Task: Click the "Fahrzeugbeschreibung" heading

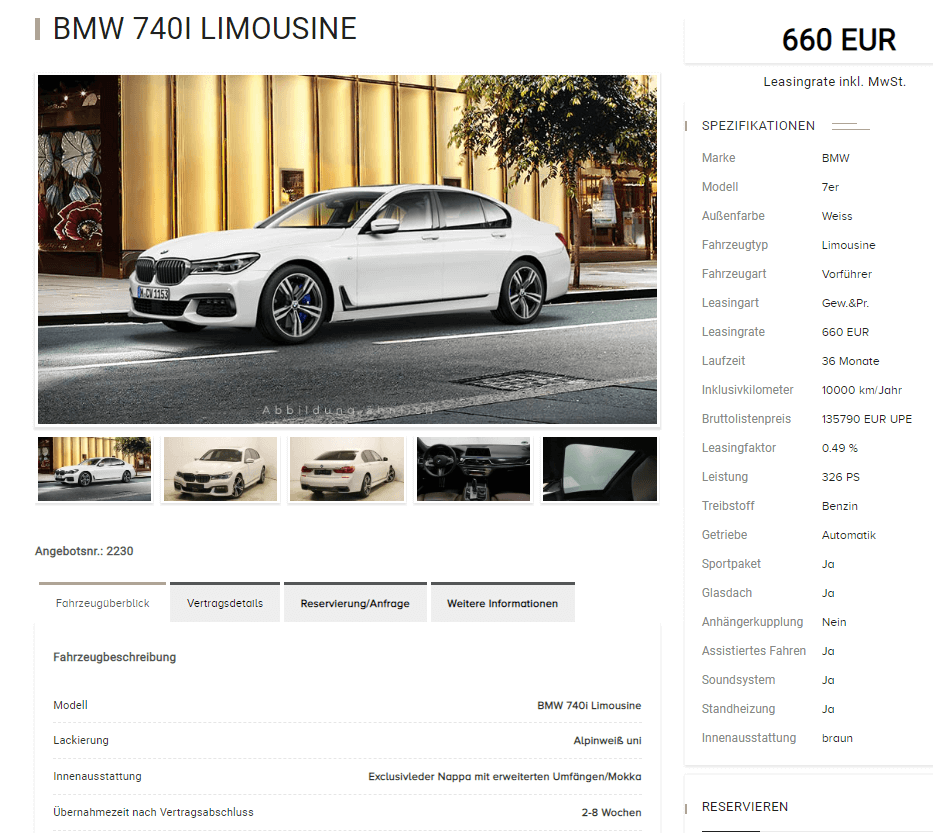Action: 114,657
